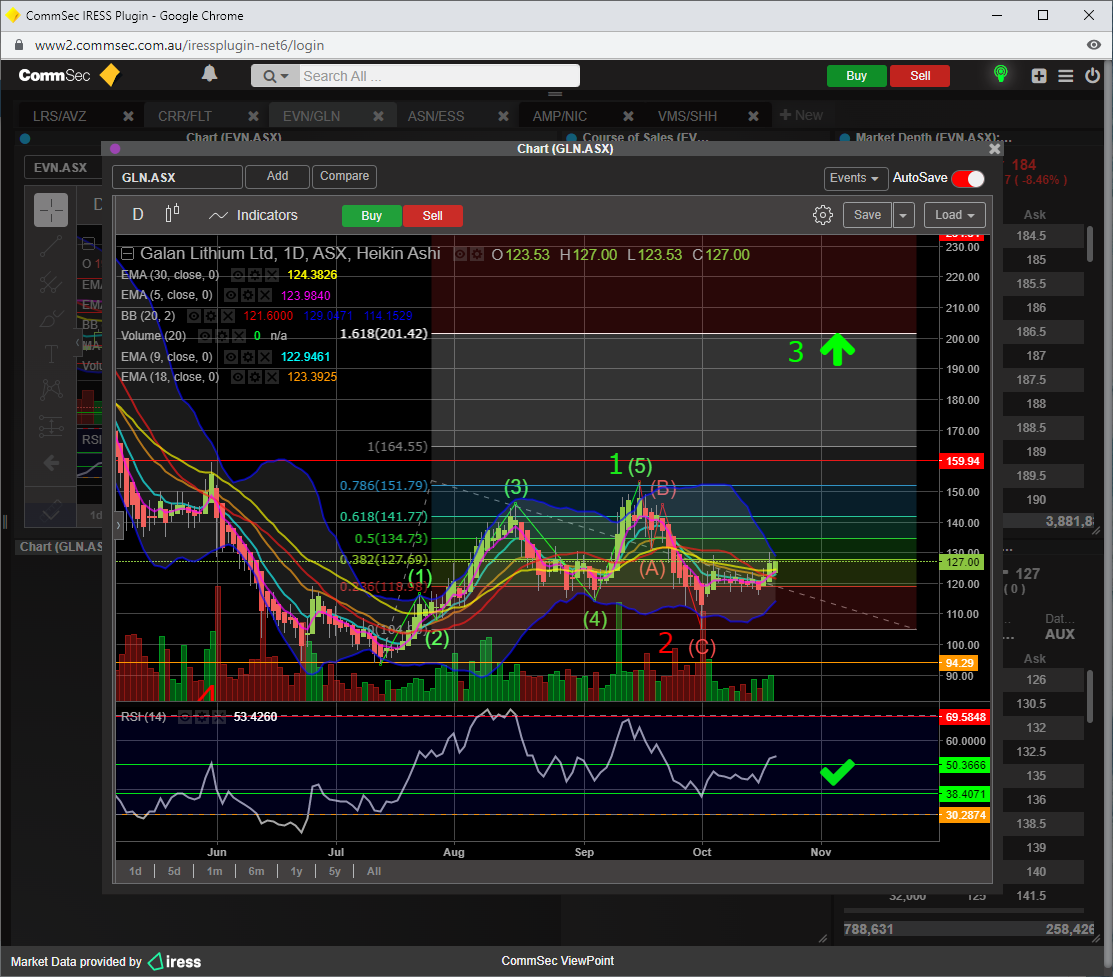Click the header green Buy button

click(857, 76)
